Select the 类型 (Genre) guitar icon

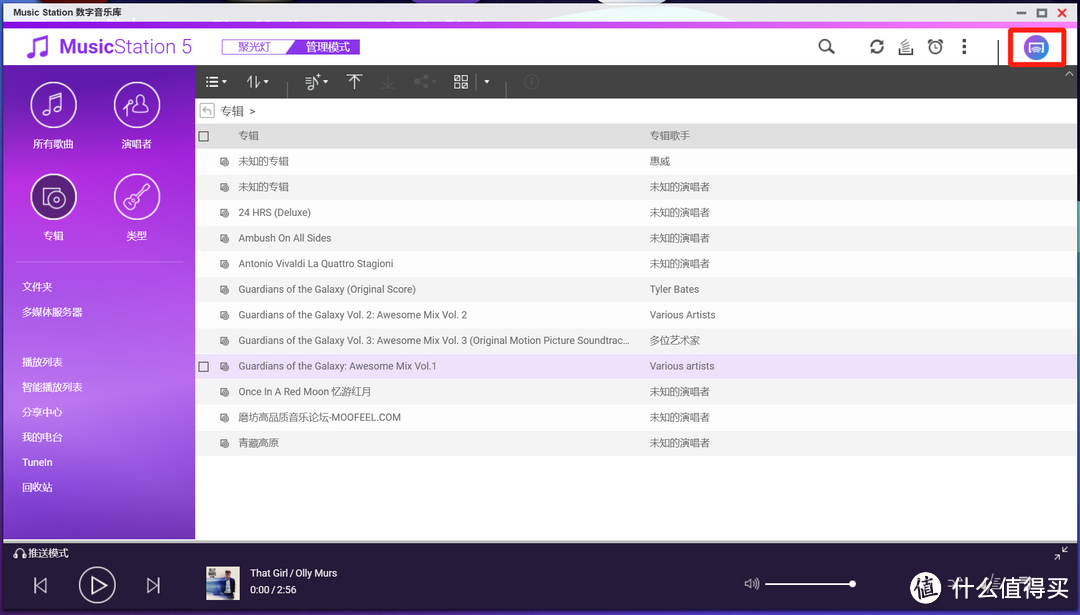137,197
